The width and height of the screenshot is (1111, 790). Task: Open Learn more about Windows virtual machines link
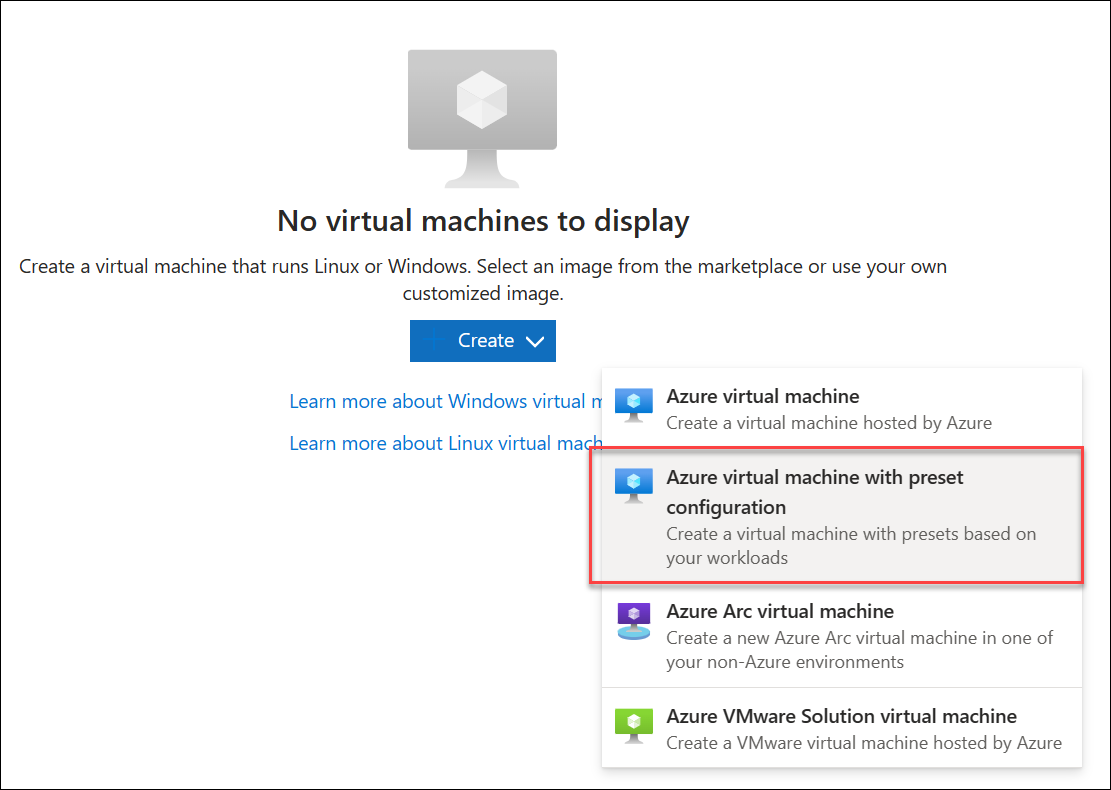pyautogui.click(x=446, y=401)
